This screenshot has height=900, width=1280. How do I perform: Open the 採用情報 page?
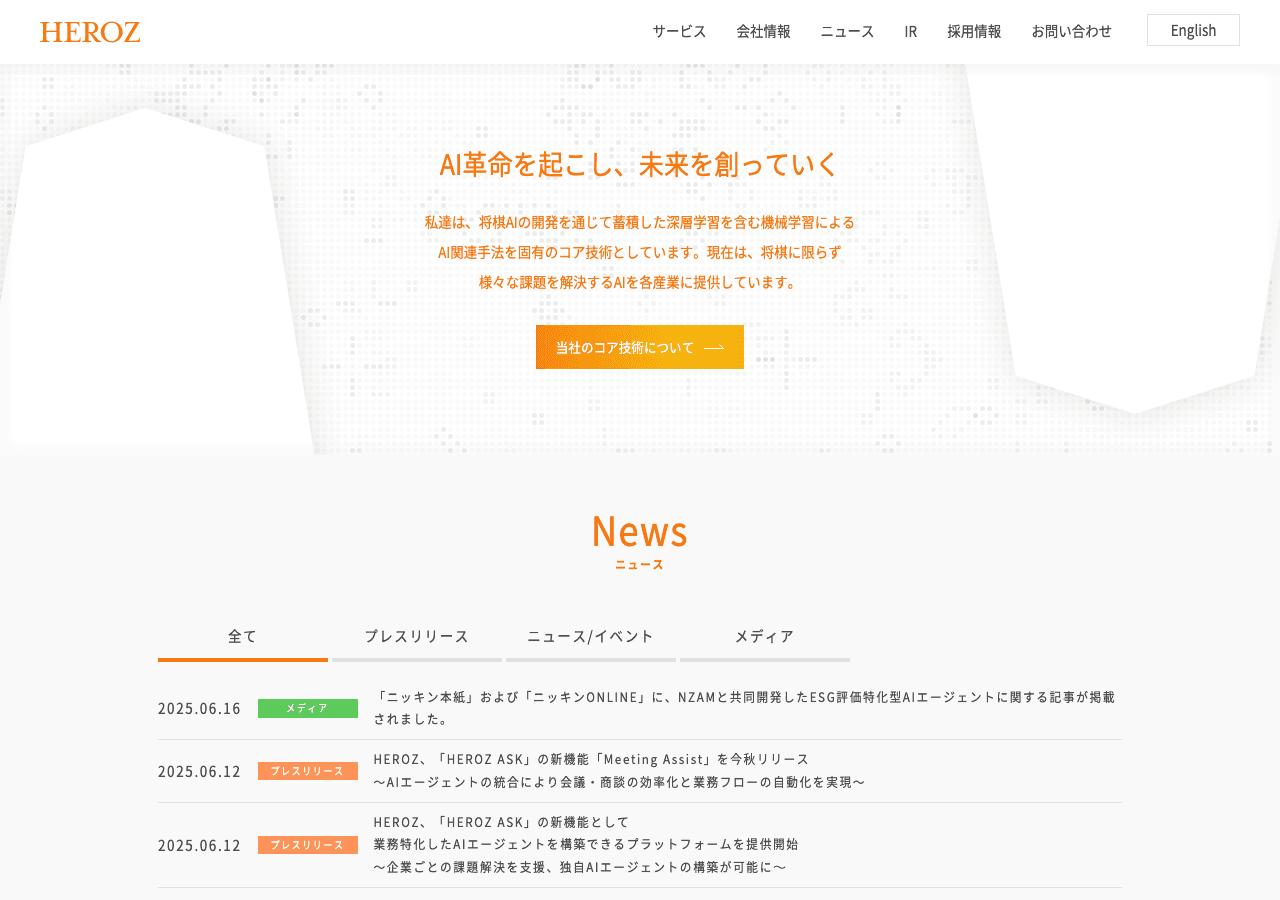(974, 31)
